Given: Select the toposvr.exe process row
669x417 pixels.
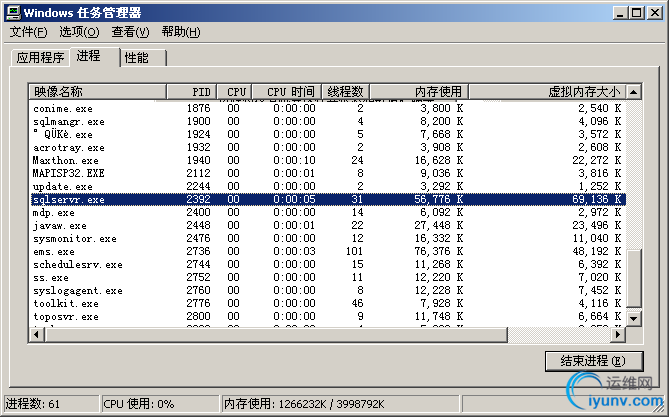Looking at the screenshot, I should pos(328,316).
